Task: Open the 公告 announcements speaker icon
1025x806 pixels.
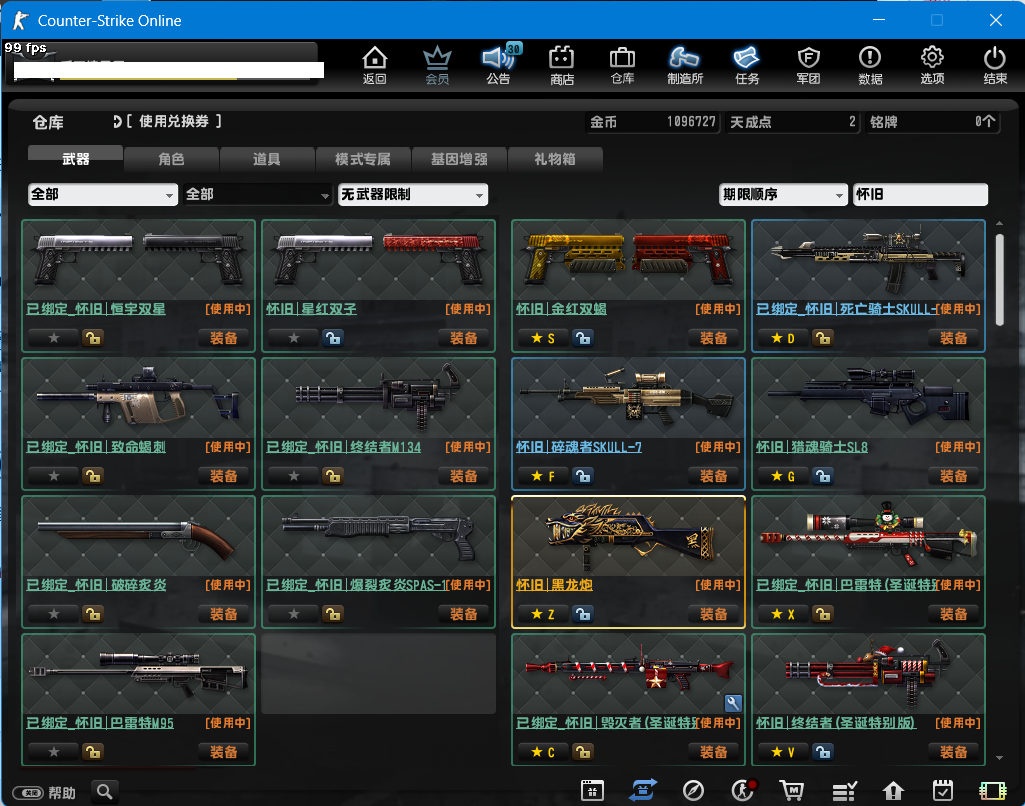Action: (x=499, y=65)
